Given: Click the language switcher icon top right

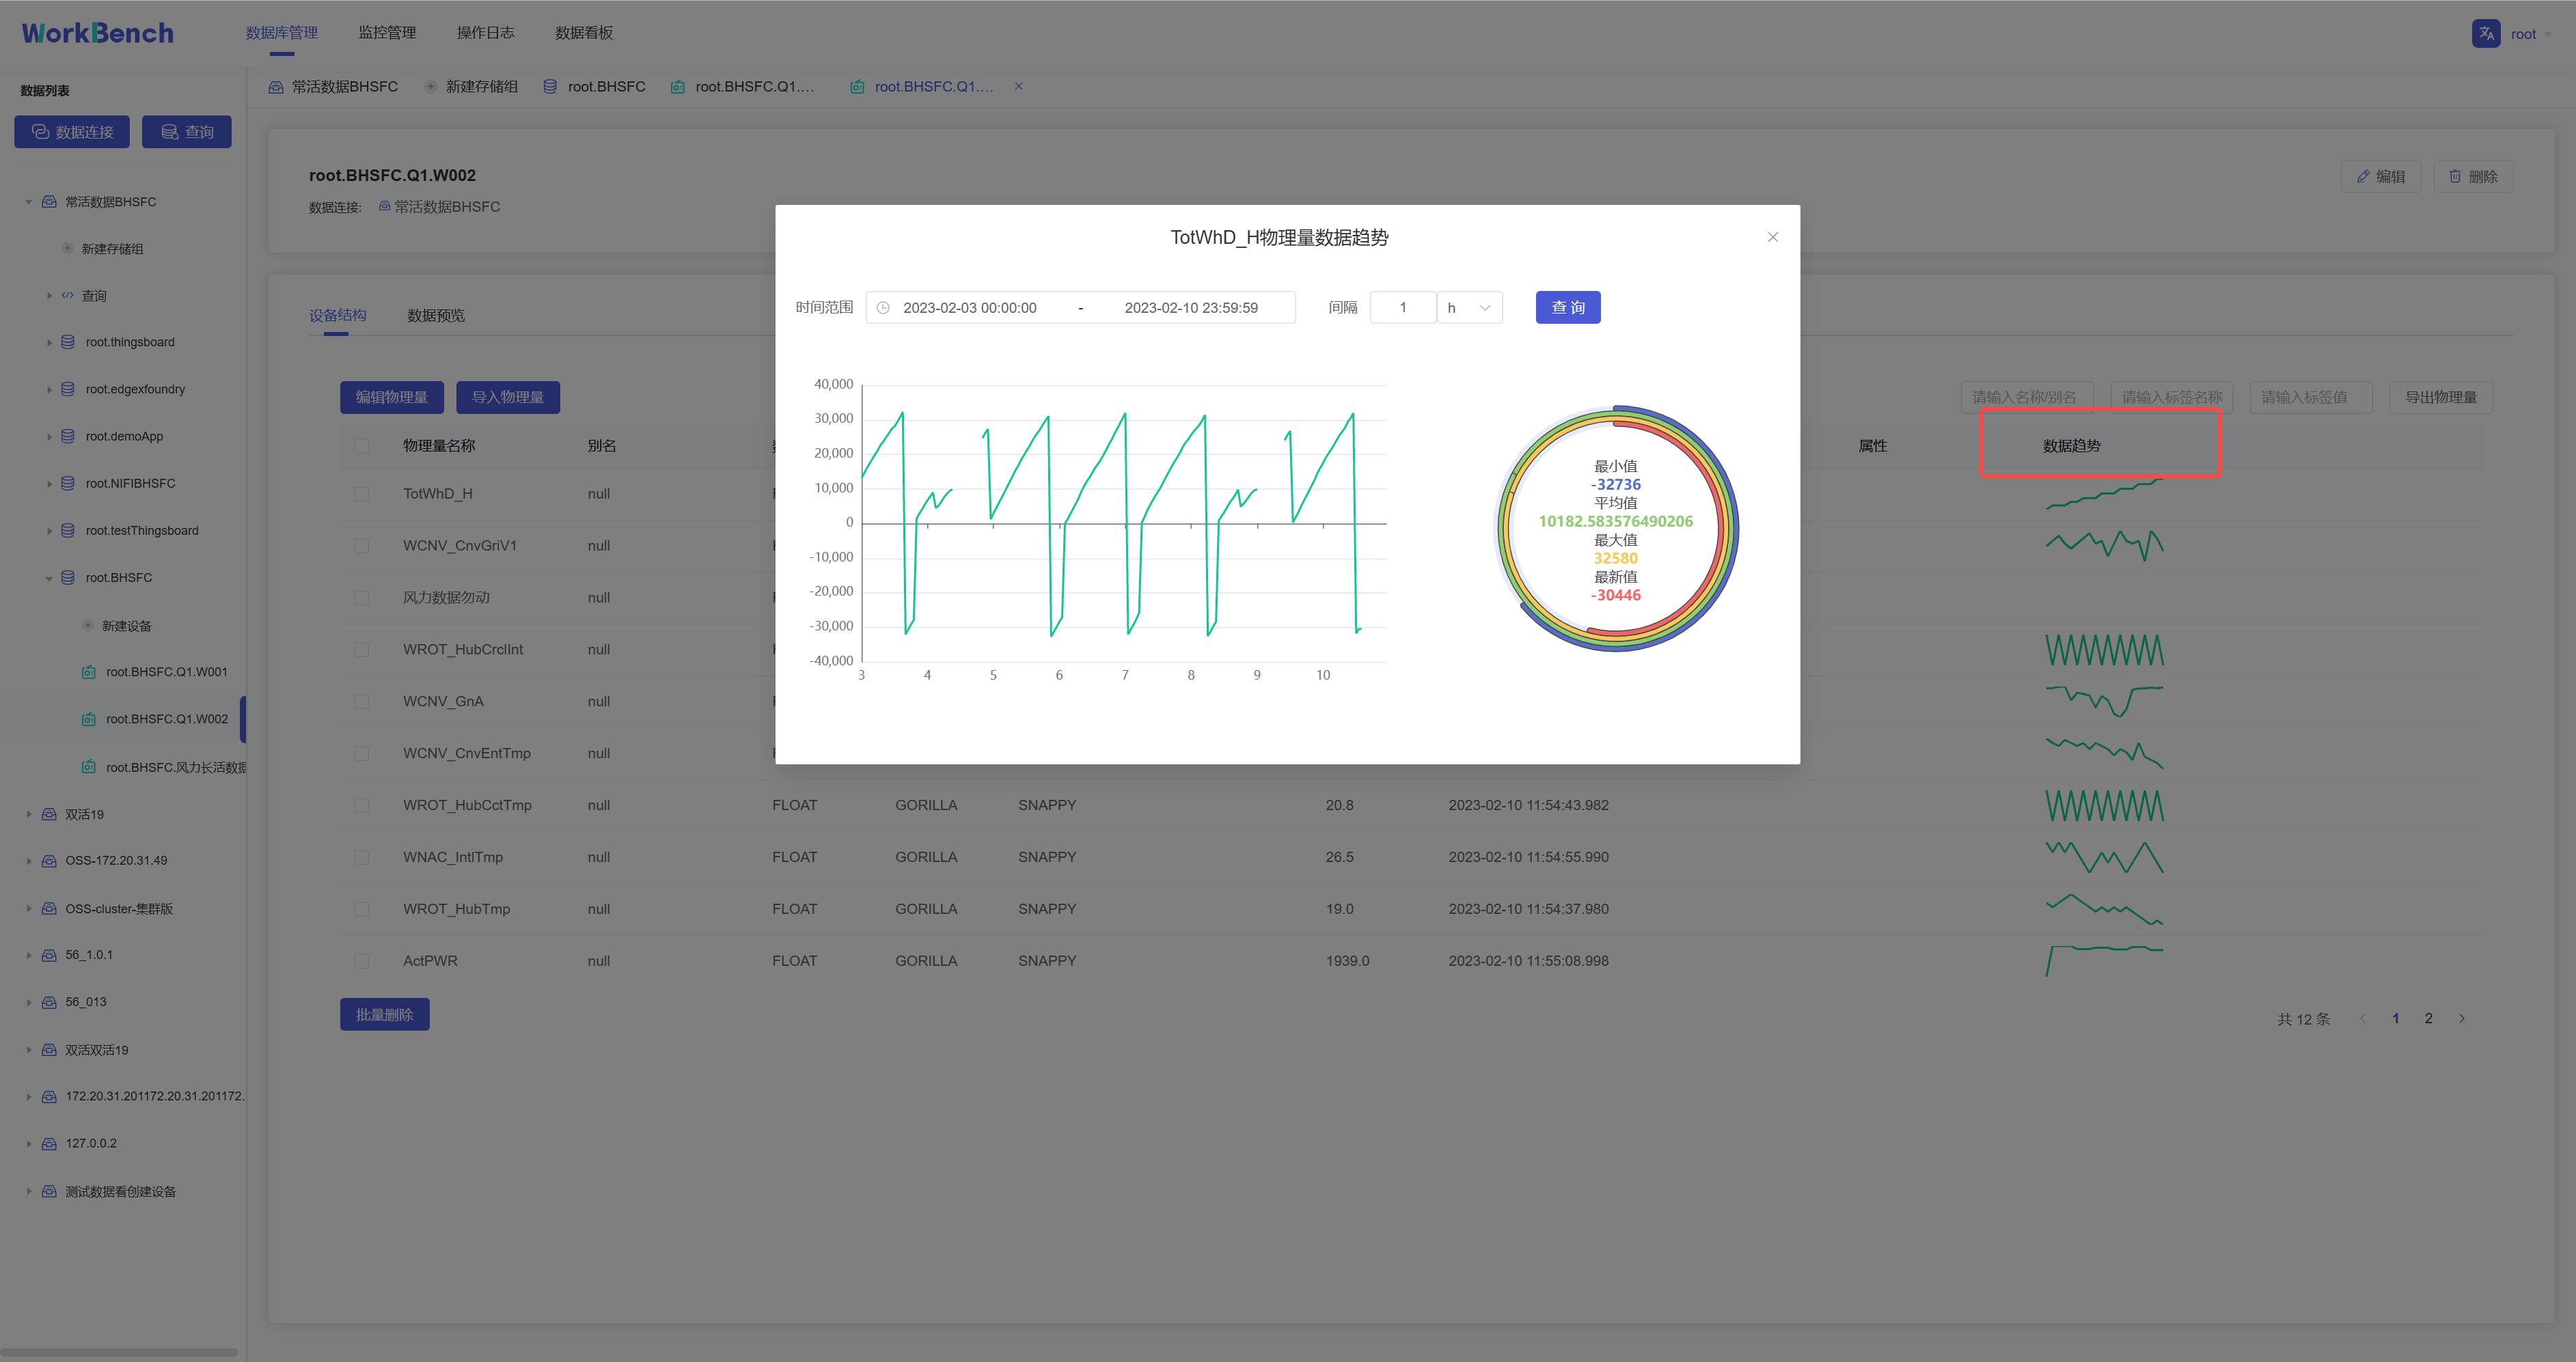Looking at the screenshot, I should click(x=2486, y=32).
